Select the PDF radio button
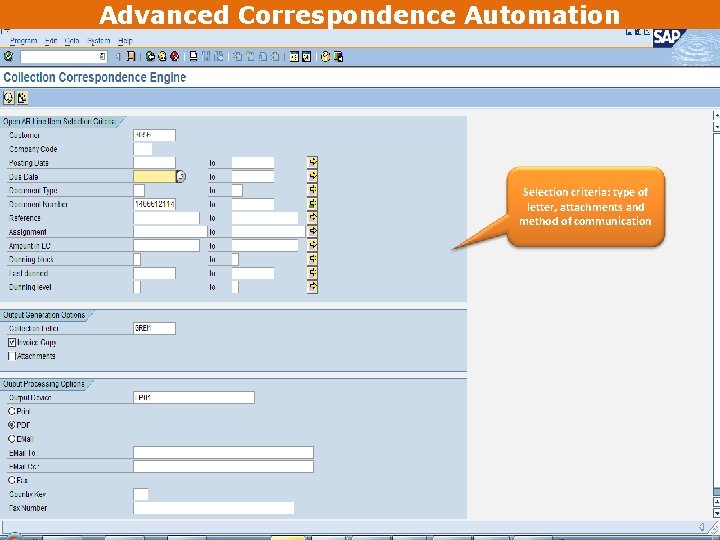720x540 pixels. click(12, 425)
